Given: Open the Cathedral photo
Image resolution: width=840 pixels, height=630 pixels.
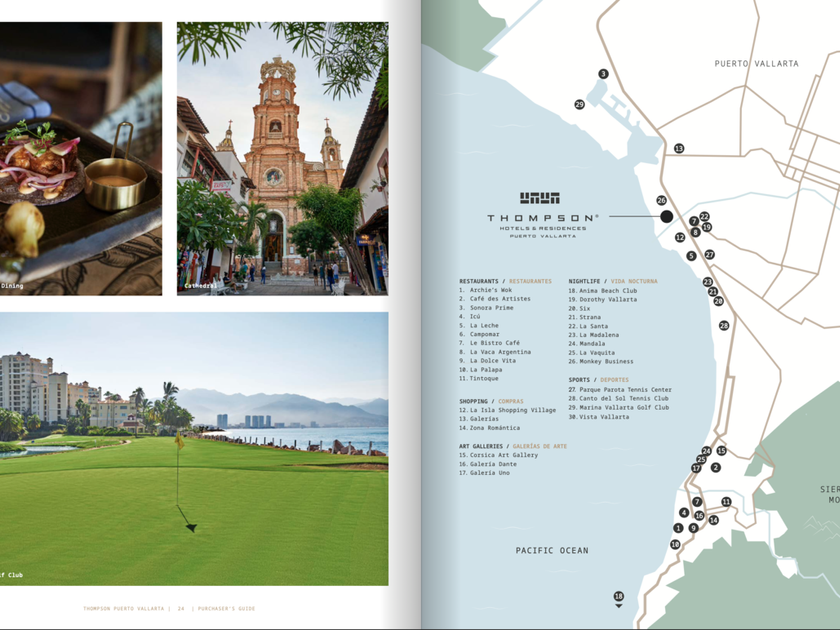Looking at the screenshot, I should point(283,159).
